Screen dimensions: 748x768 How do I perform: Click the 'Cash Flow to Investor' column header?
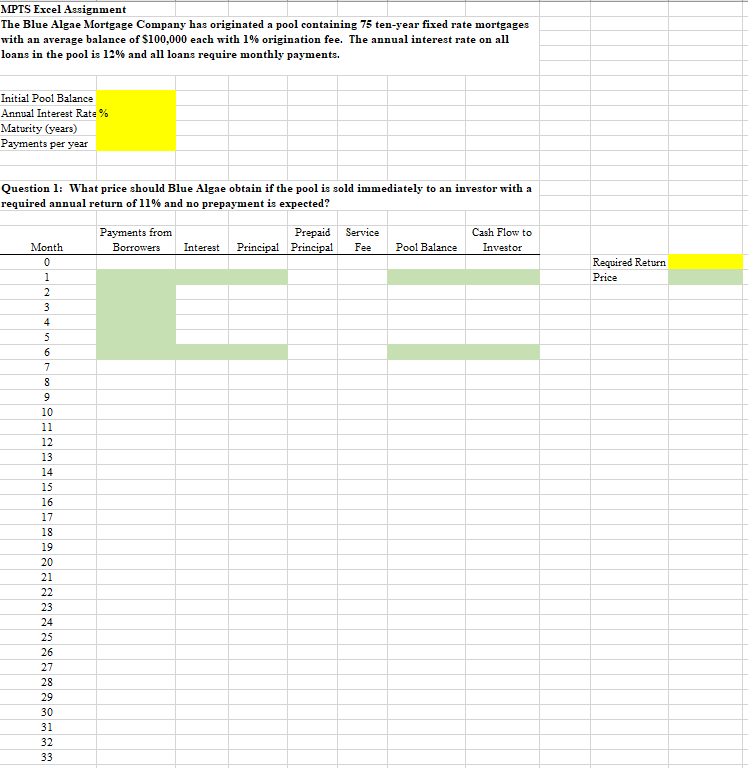[x=502, y=240]
